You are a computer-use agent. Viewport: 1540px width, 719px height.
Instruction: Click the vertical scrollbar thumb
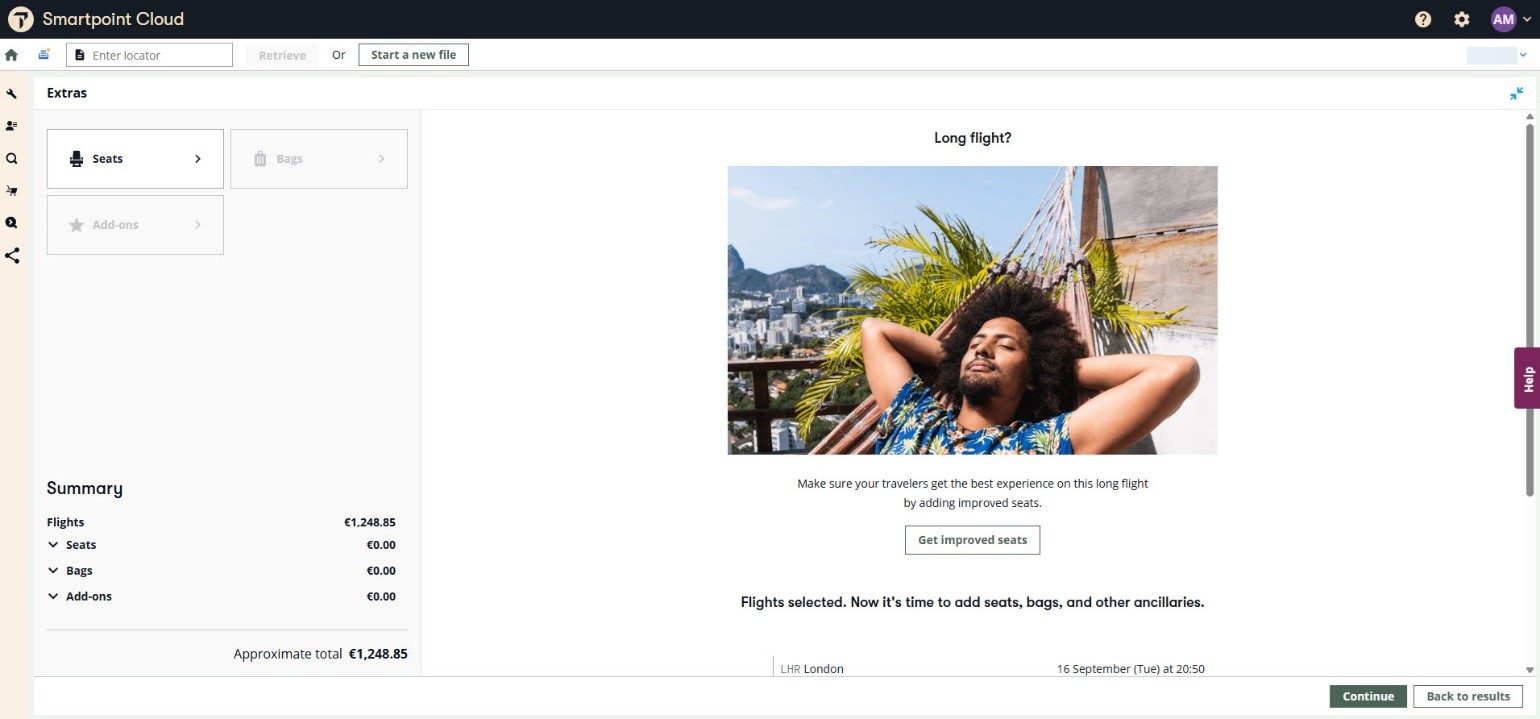pyautogui.click(x=1529, y=308)
